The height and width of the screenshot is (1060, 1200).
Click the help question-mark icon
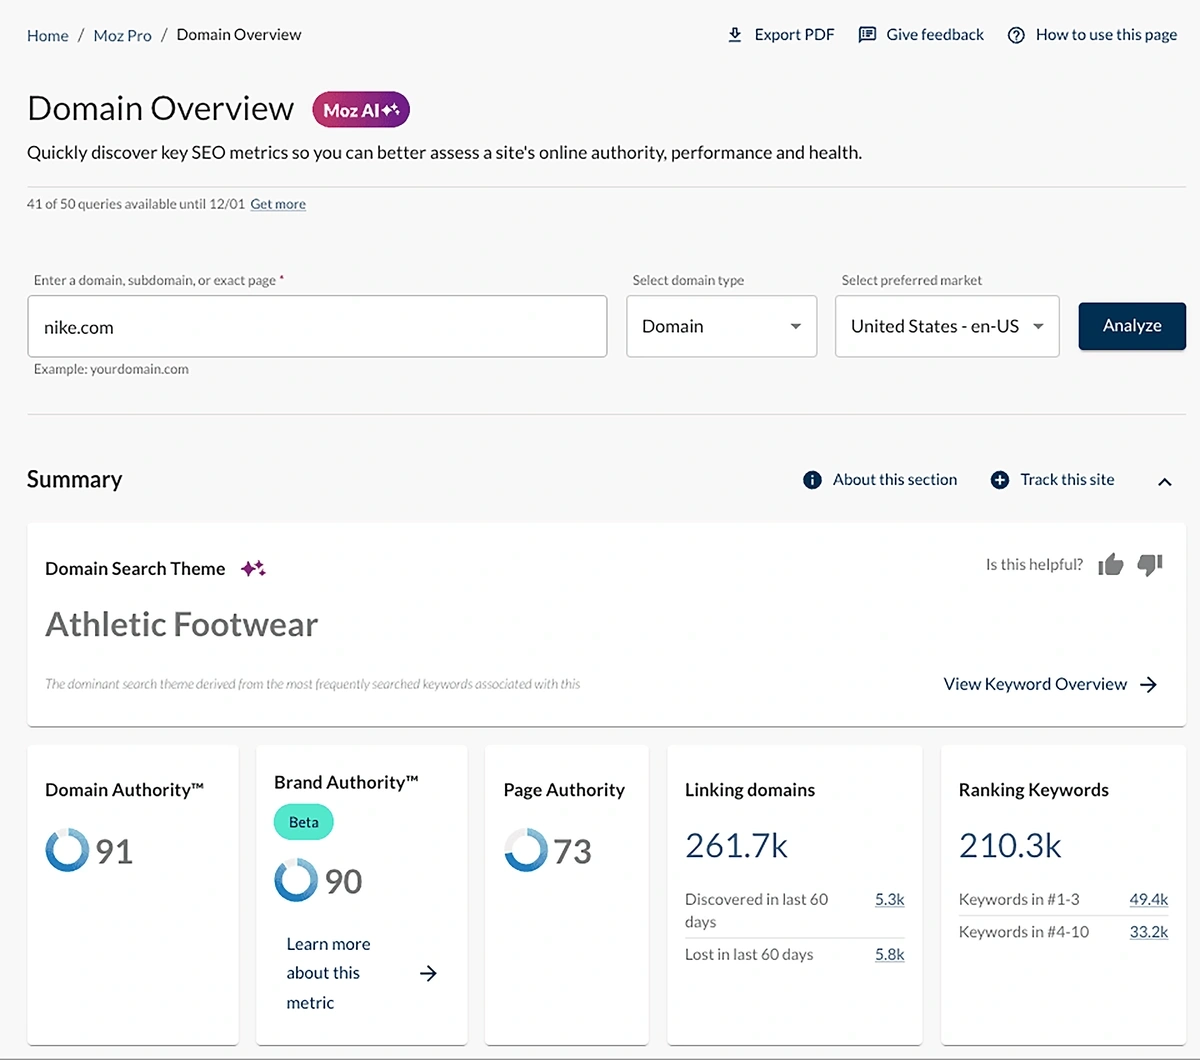point(1016,35)
